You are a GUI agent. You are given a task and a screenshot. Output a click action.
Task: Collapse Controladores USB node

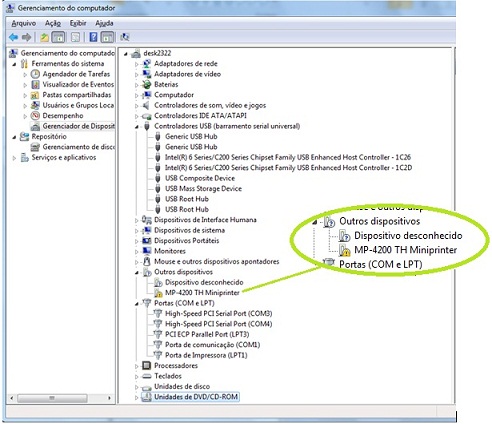(136, 127)
